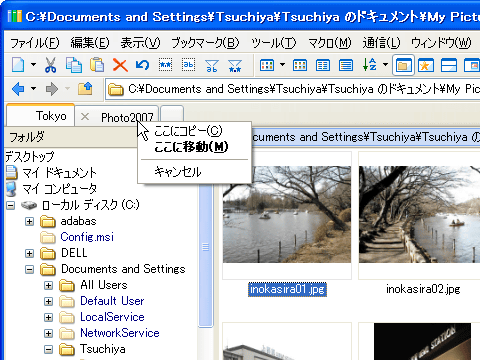The height and width of the screenshot is (360, 480).
Task: Open the 通信(L) menu
Action: click(381, 43)
